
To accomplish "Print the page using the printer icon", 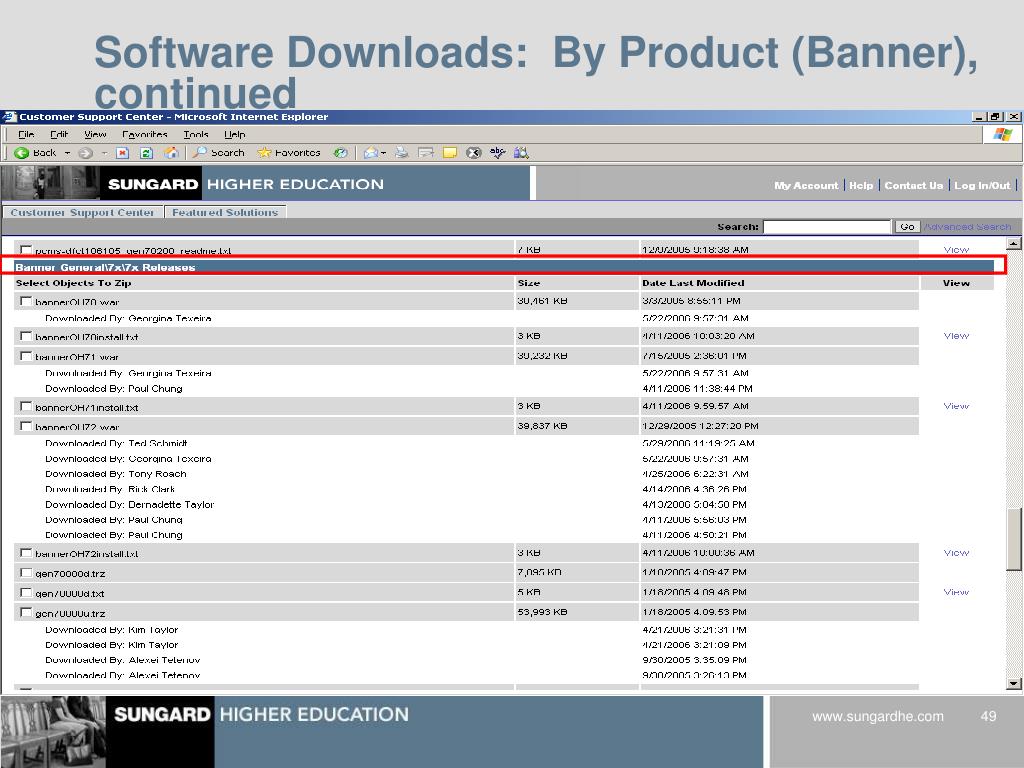I will click(x=402, y=153).
